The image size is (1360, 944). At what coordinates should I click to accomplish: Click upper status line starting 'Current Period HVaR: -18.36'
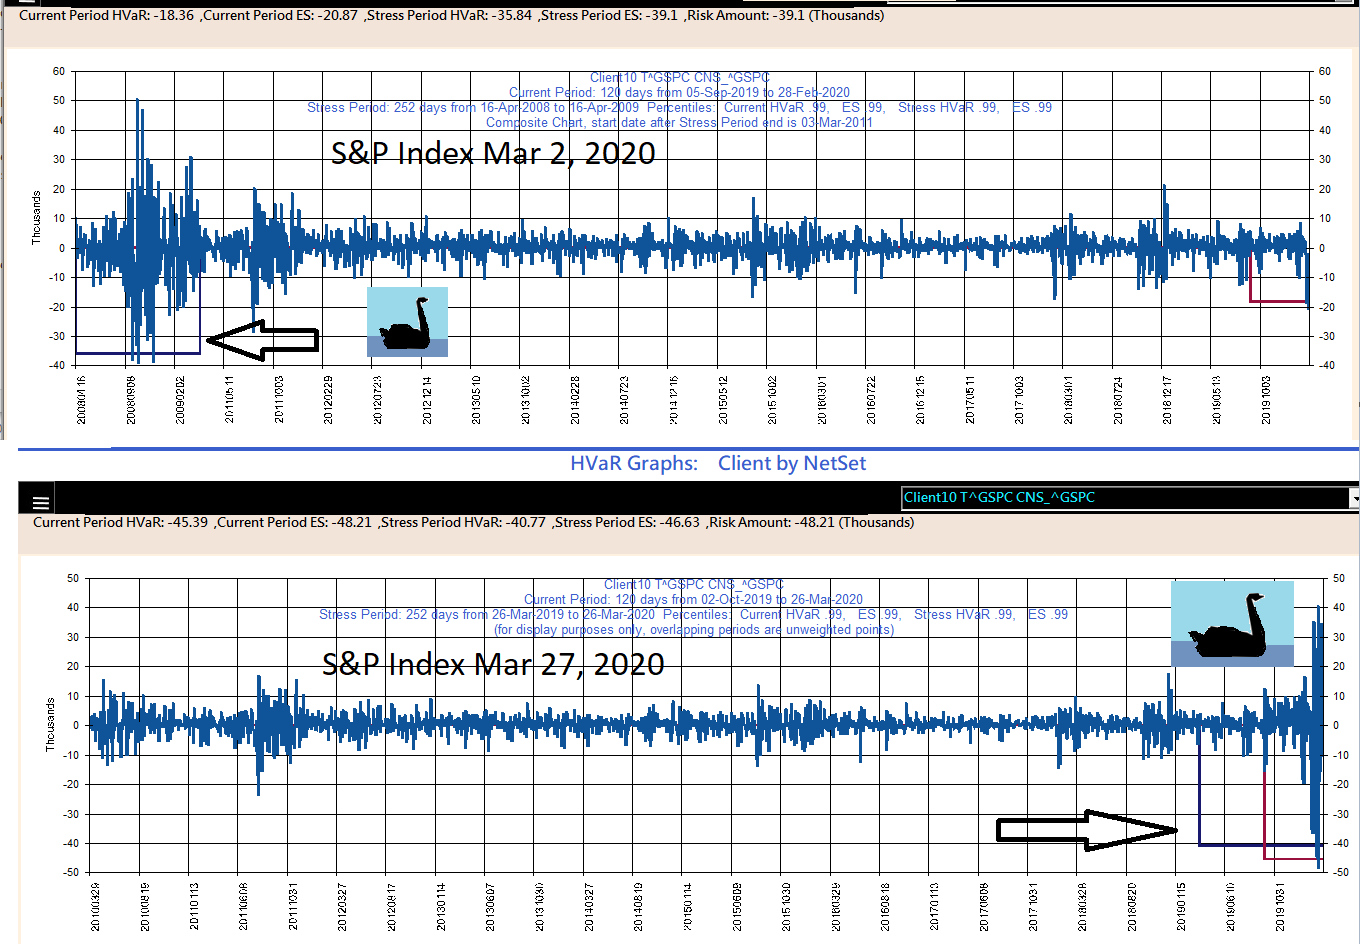tap(451, 15)
